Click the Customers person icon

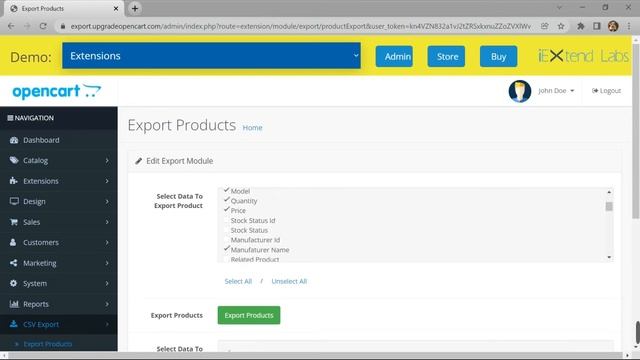[13, 242]
